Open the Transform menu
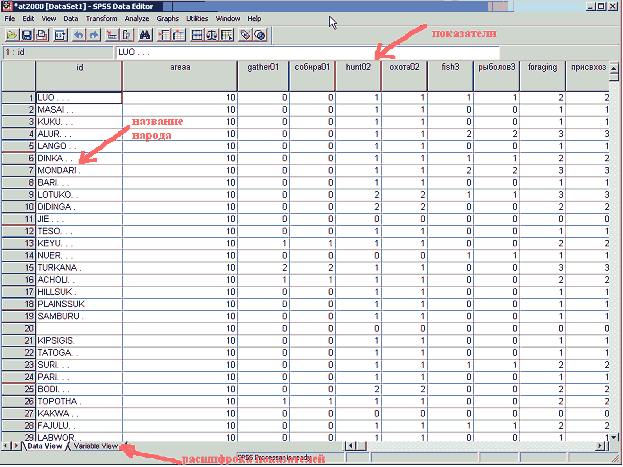 pyautogui.click(x=101, y=19)
